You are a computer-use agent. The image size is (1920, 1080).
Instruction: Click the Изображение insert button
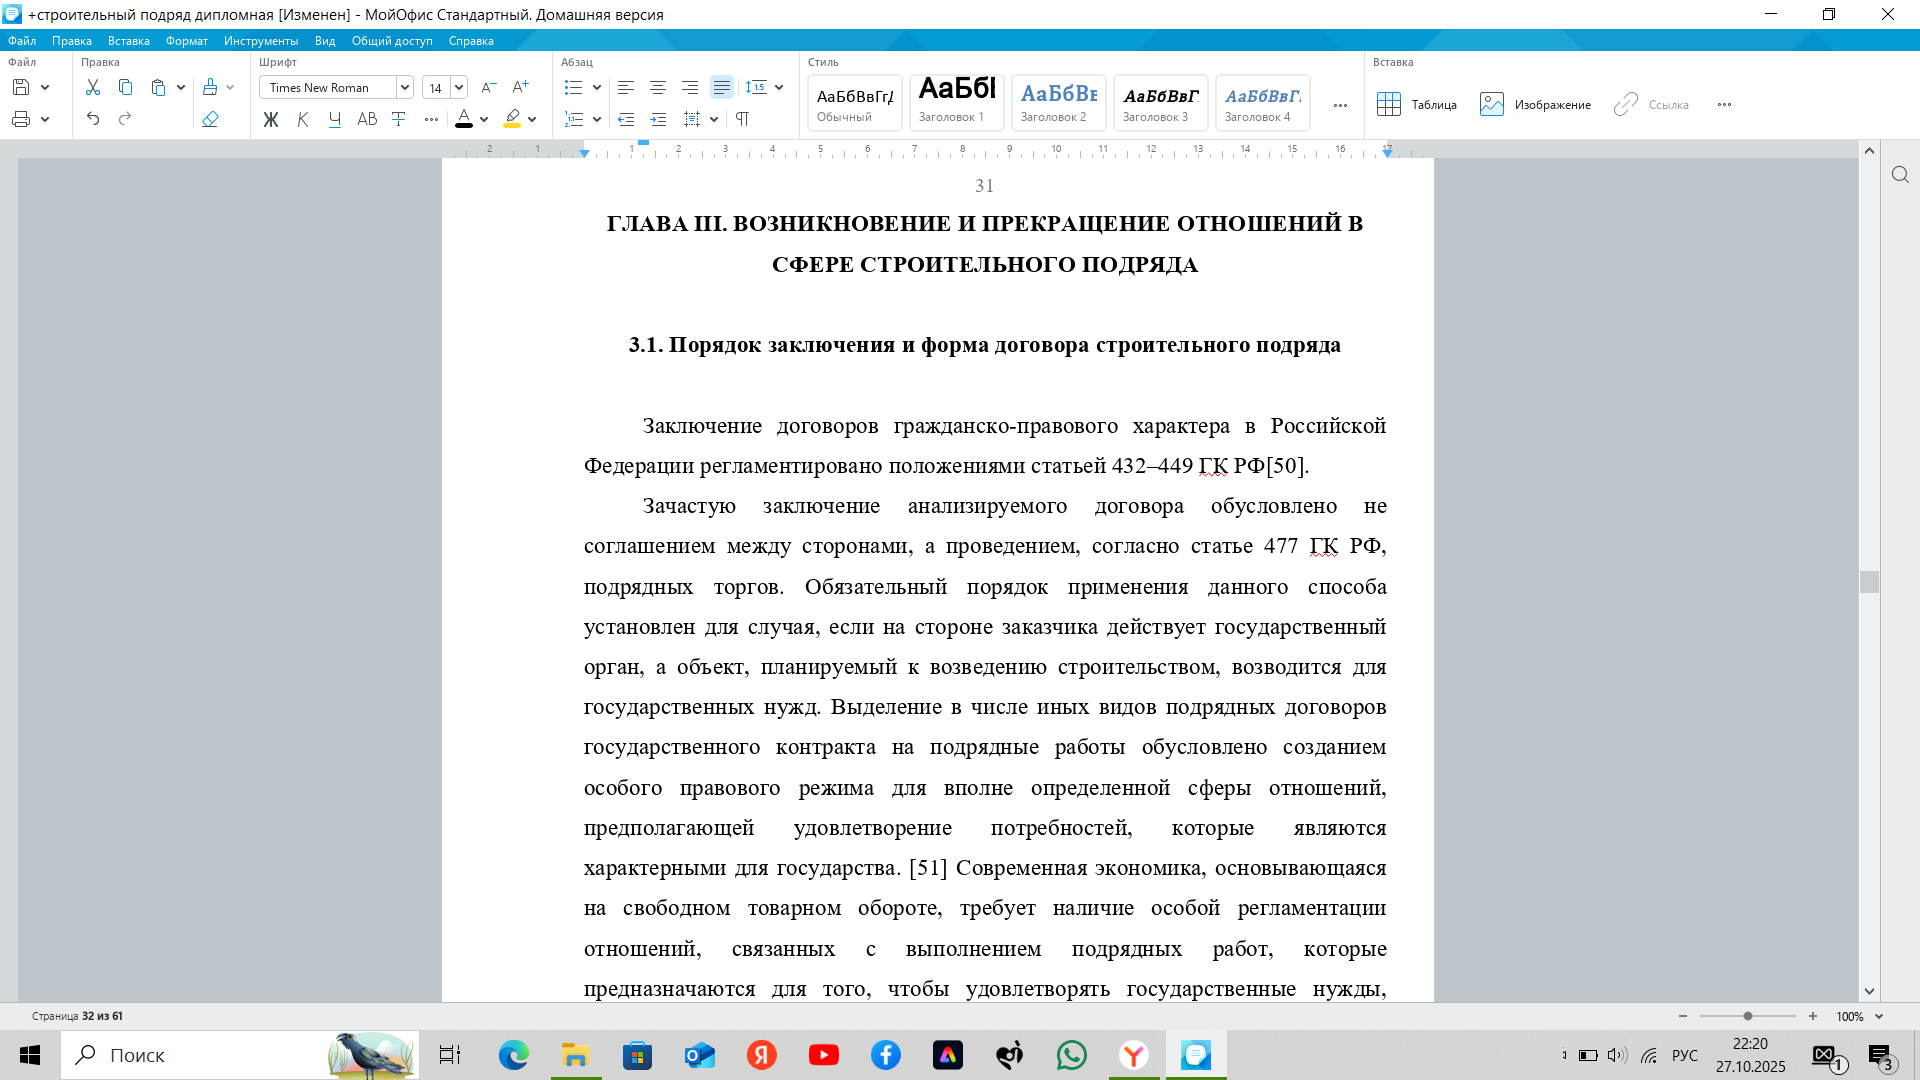click(1535, 104)
